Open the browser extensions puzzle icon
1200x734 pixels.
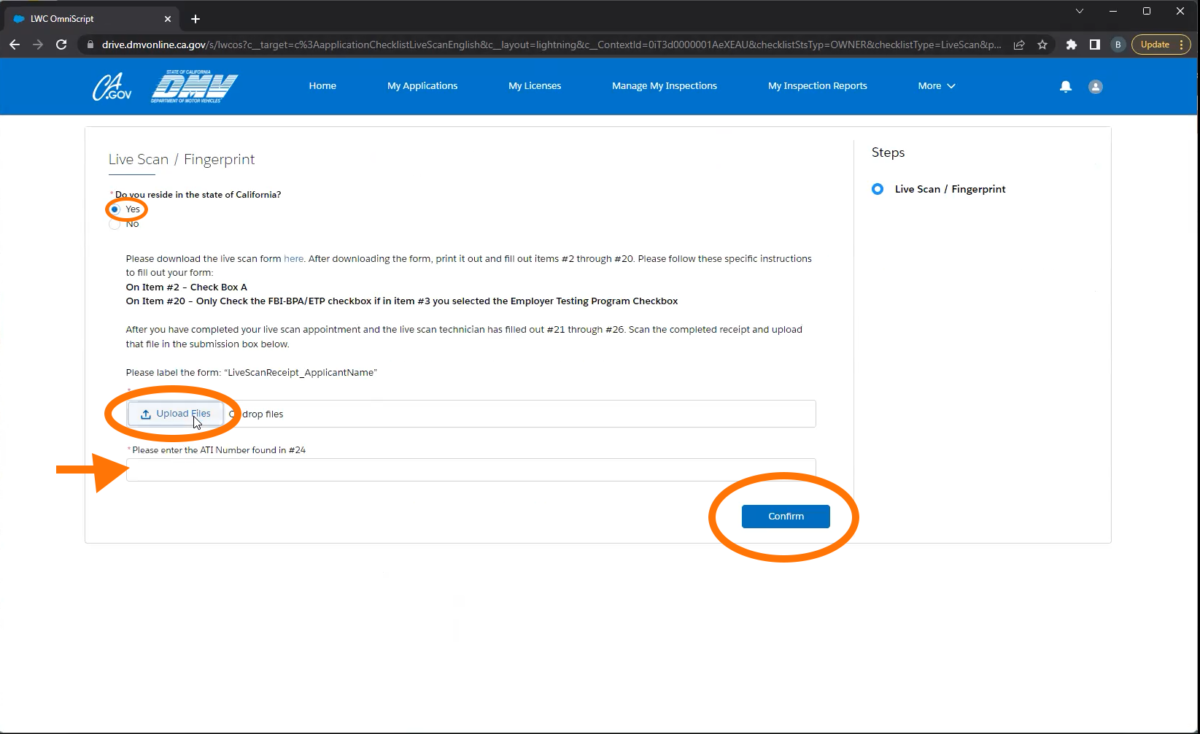click(1072, 45)
